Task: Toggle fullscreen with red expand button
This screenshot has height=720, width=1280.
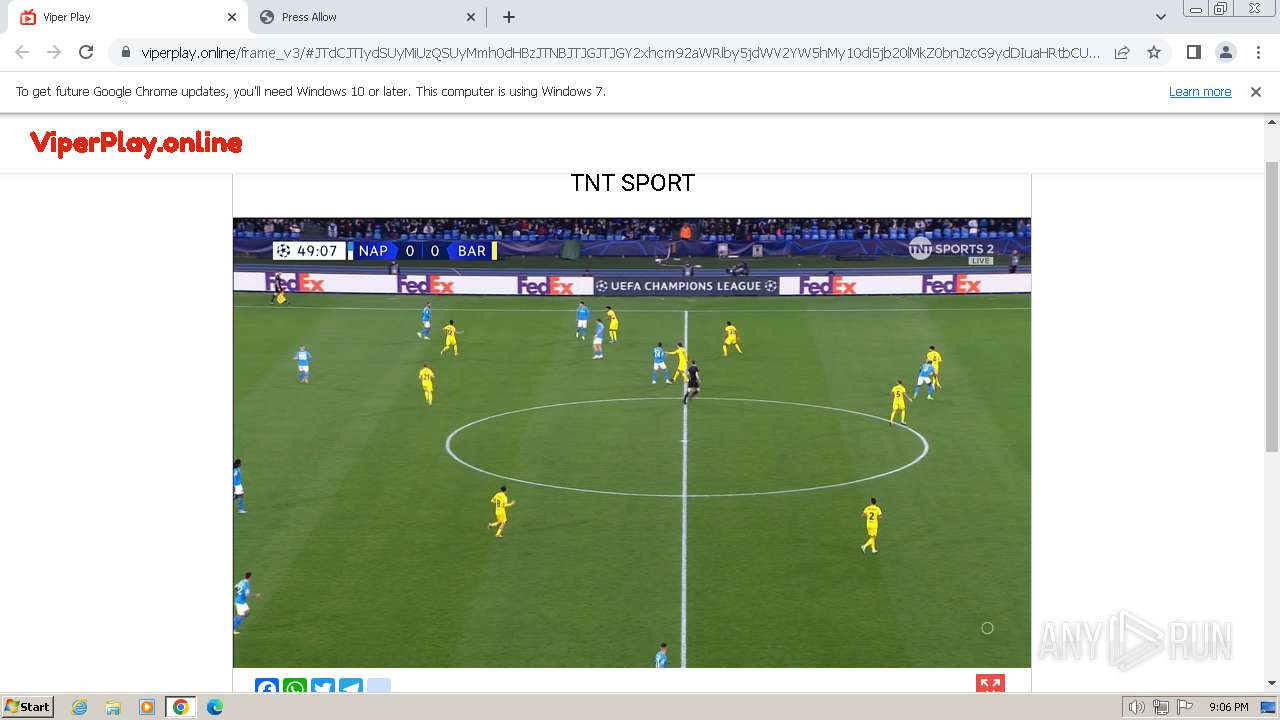Action: pyautogui.click(x=990, y=684)
